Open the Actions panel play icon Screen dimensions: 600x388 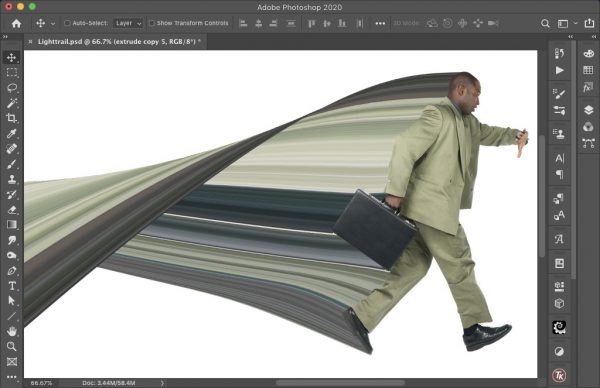(x=559, y=70)
